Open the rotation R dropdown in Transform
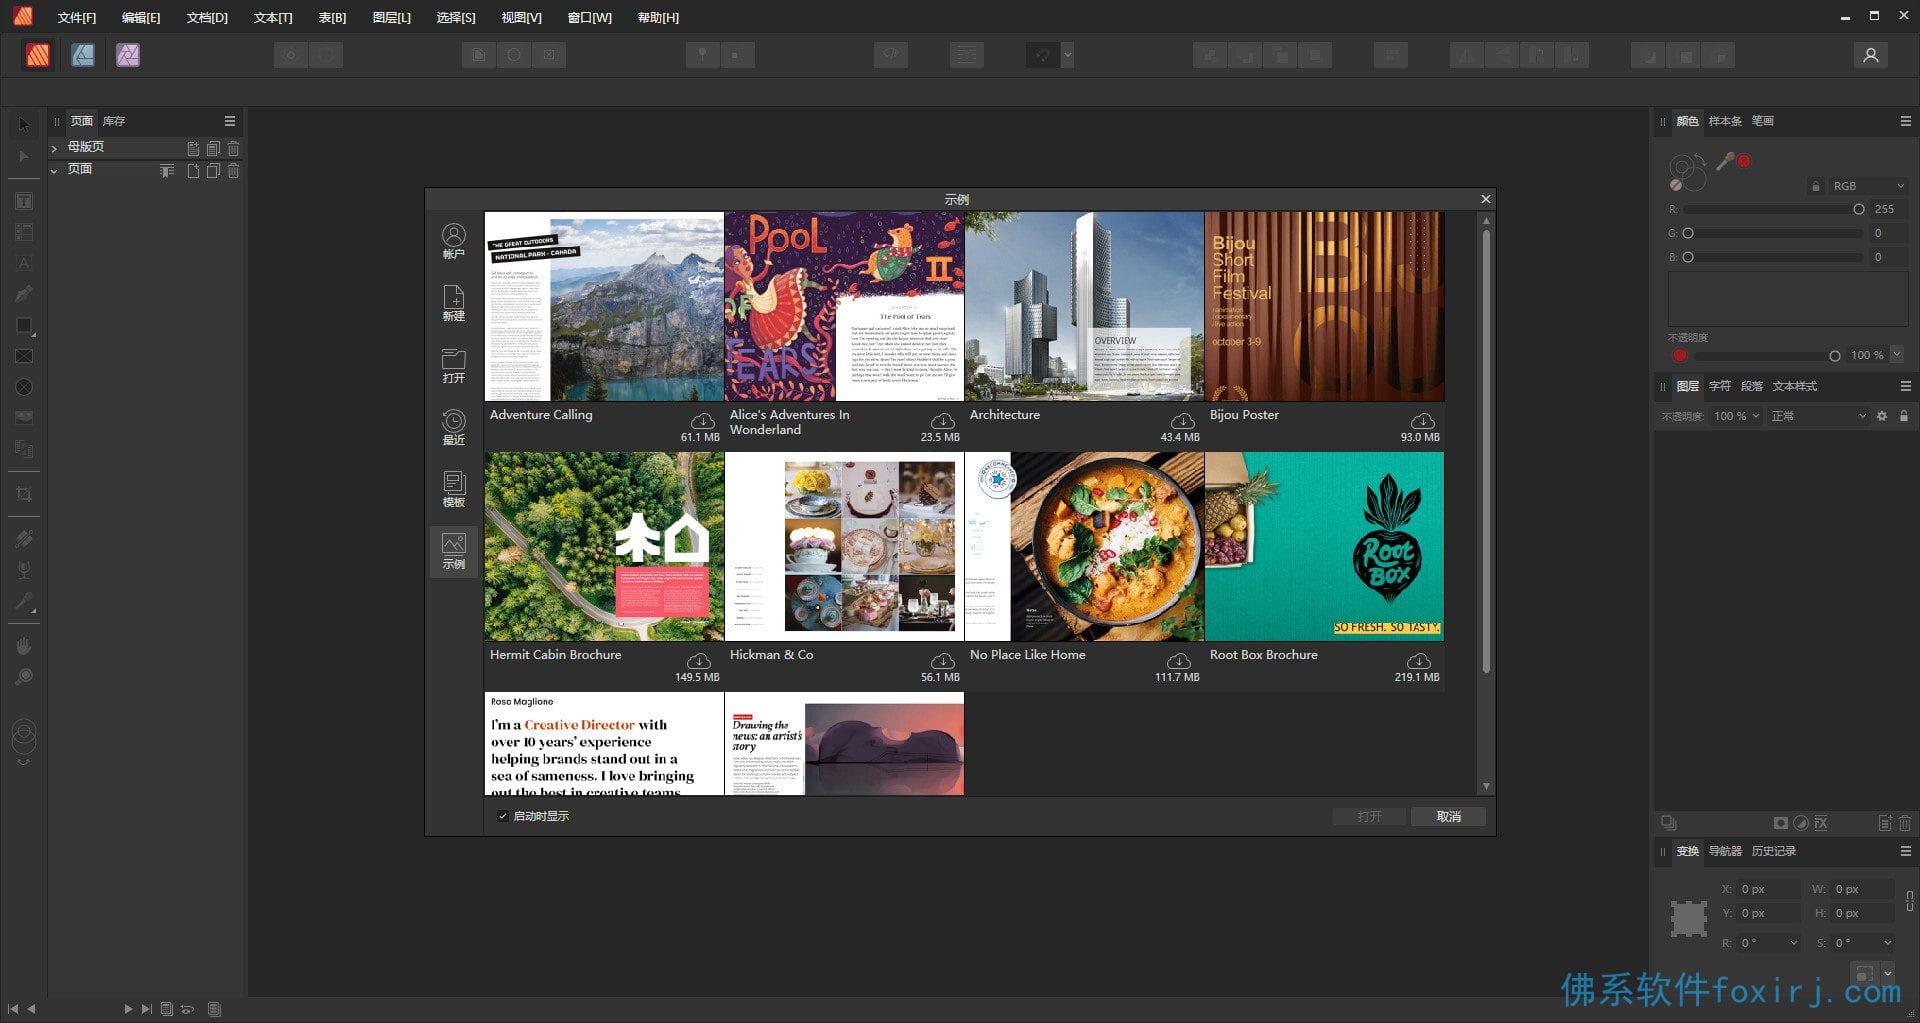Viewport: 1920px width, 1023px height. pyautogui.click(x=1793, y=943)
